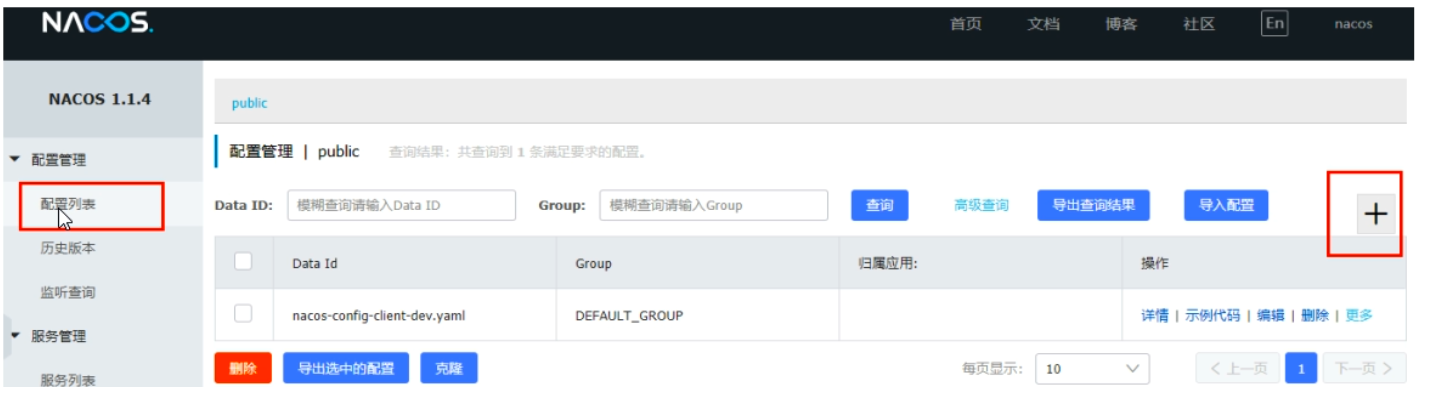Click the 操作 column header
1435x413 pixels.
[1264, 263]
